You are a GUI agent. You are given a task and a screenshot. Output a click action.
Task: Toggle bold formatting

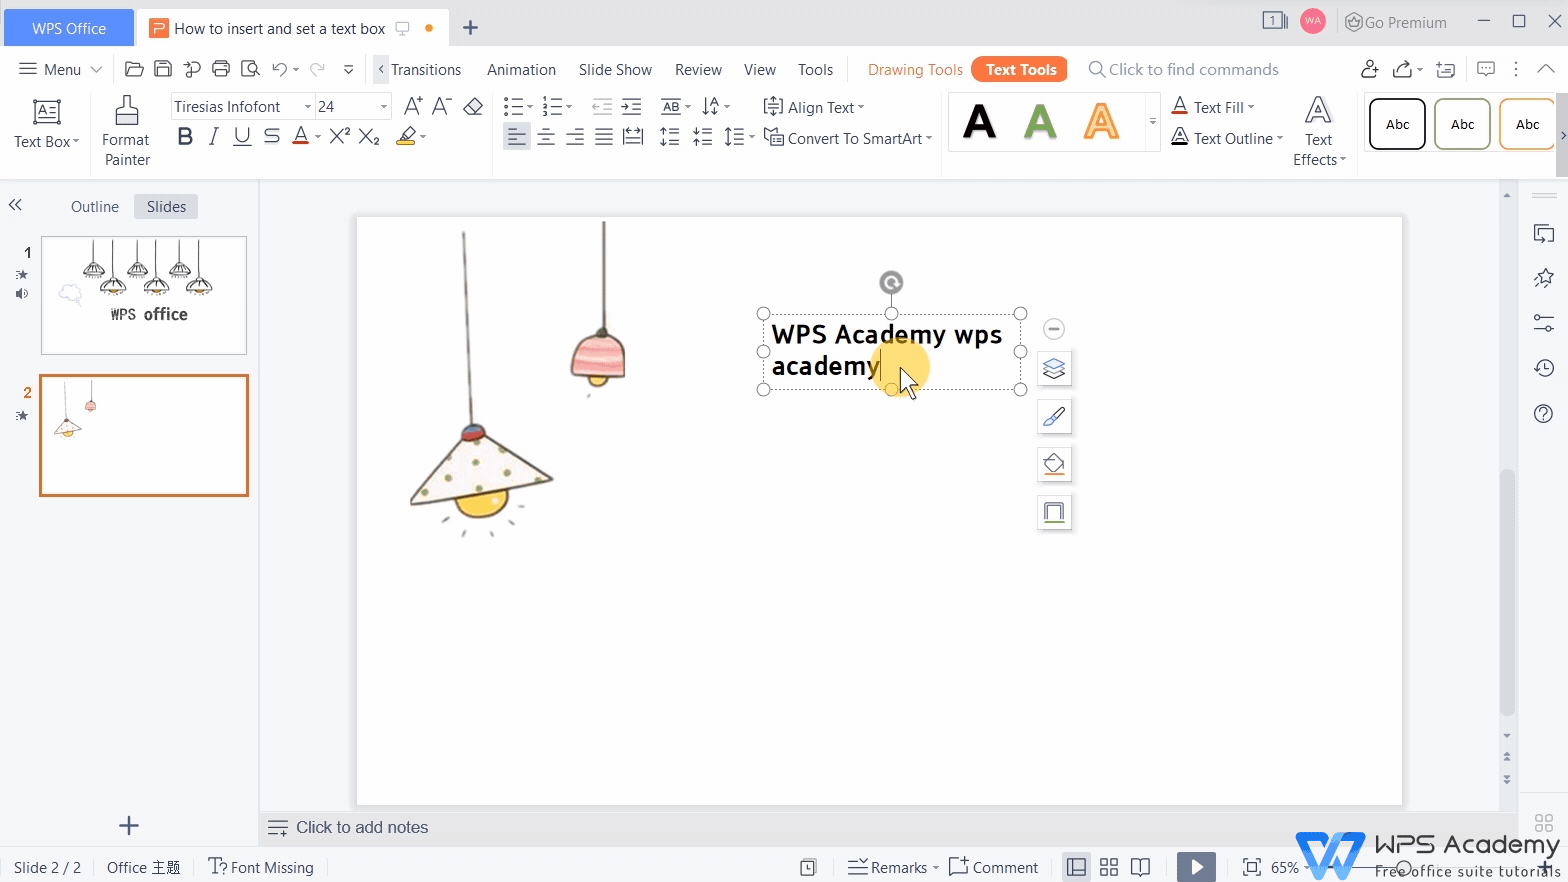pos(185,137)
